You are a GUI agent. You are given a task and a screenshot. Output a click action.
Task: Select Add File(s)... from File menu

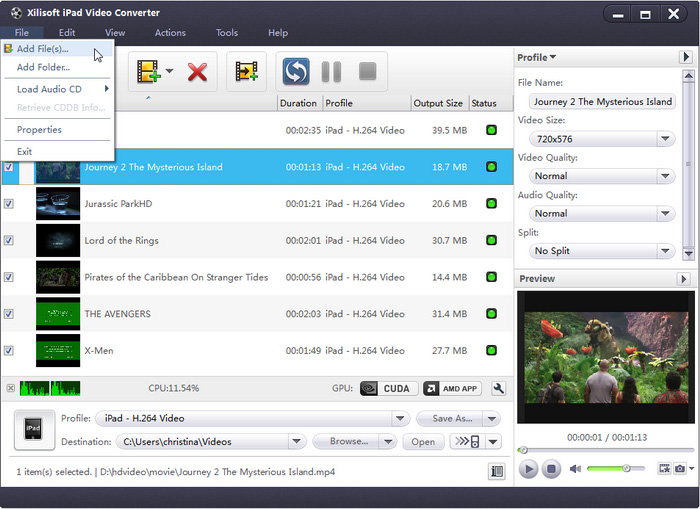[x=42, y=49]
